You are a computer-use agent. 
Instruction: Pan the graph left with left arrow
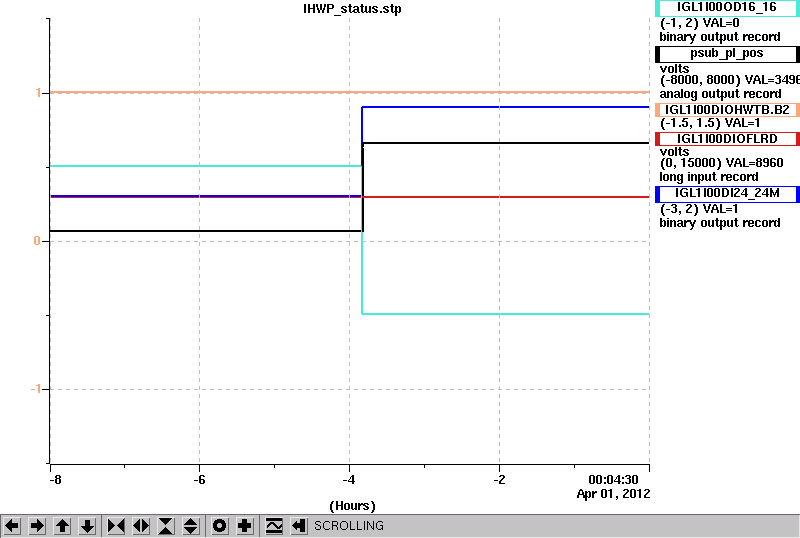[12, 526]
